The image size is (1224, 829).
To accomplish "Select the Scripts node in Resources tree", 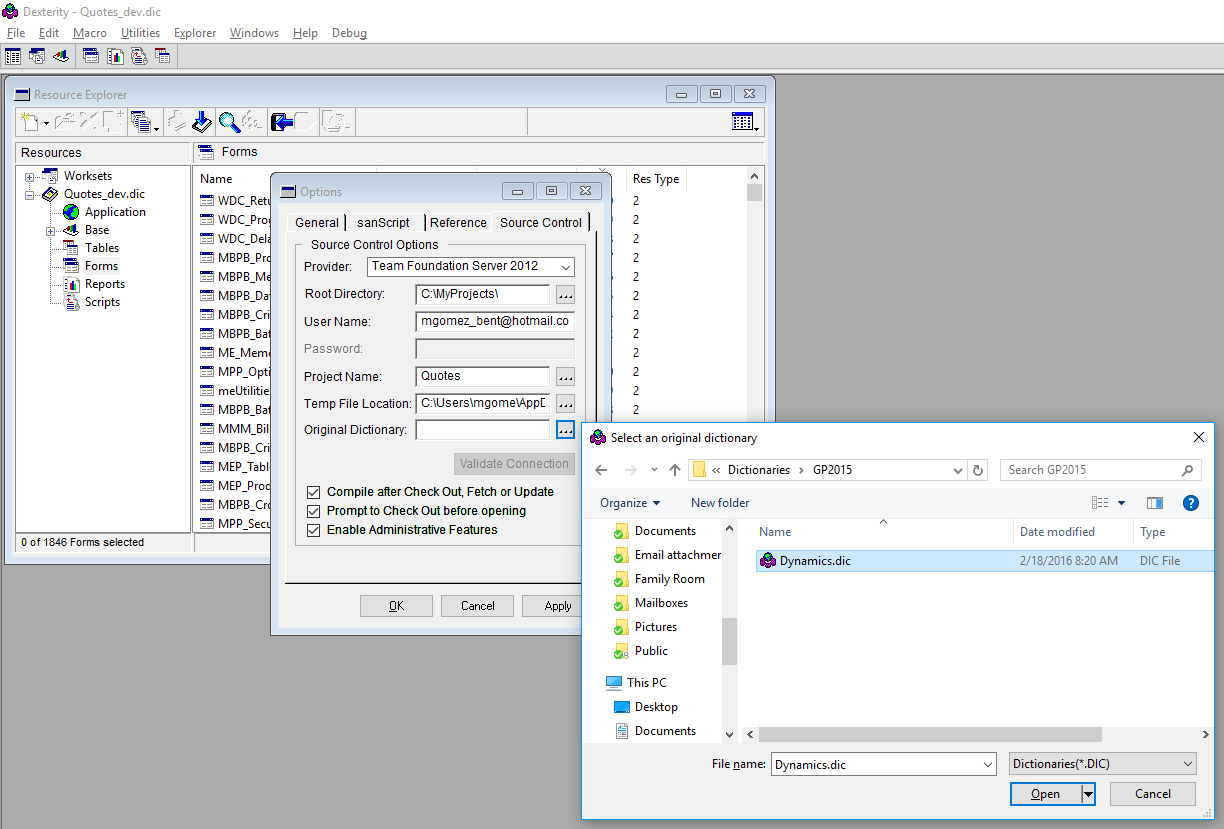I will (102, 302).
